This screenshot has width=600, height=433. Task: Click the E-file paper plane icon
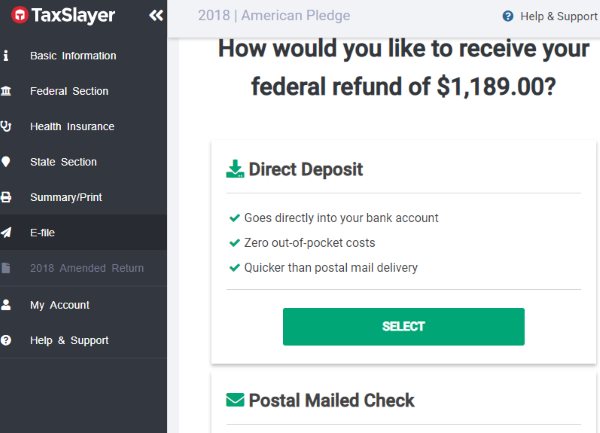pos(7,233)
